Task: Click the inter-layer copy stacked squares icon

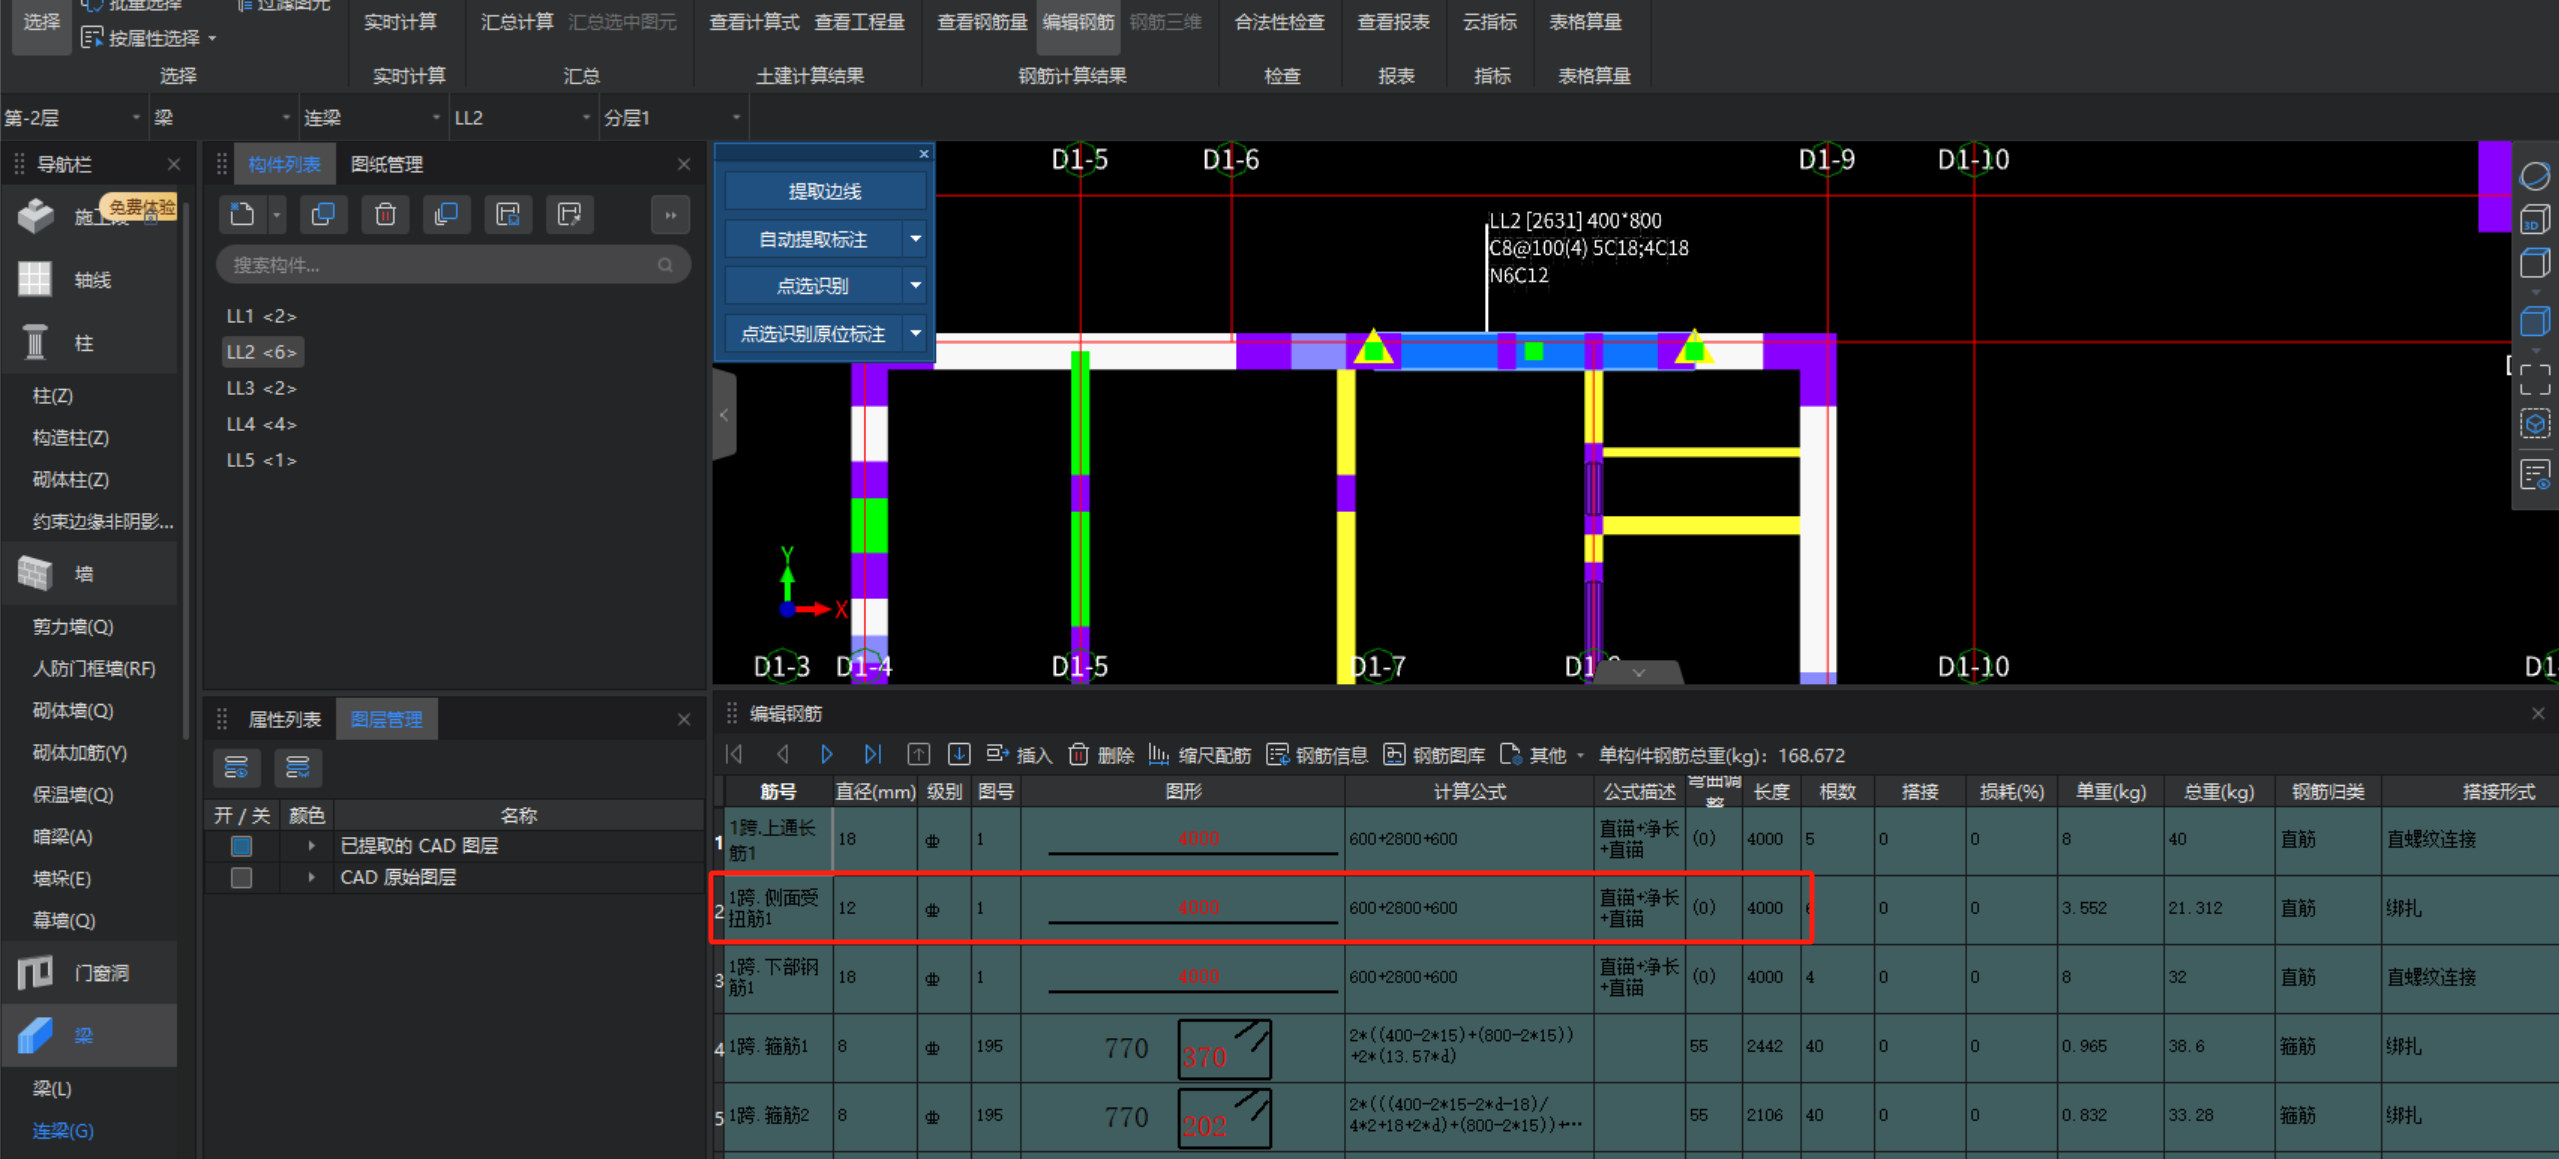Action: point(446,214)
